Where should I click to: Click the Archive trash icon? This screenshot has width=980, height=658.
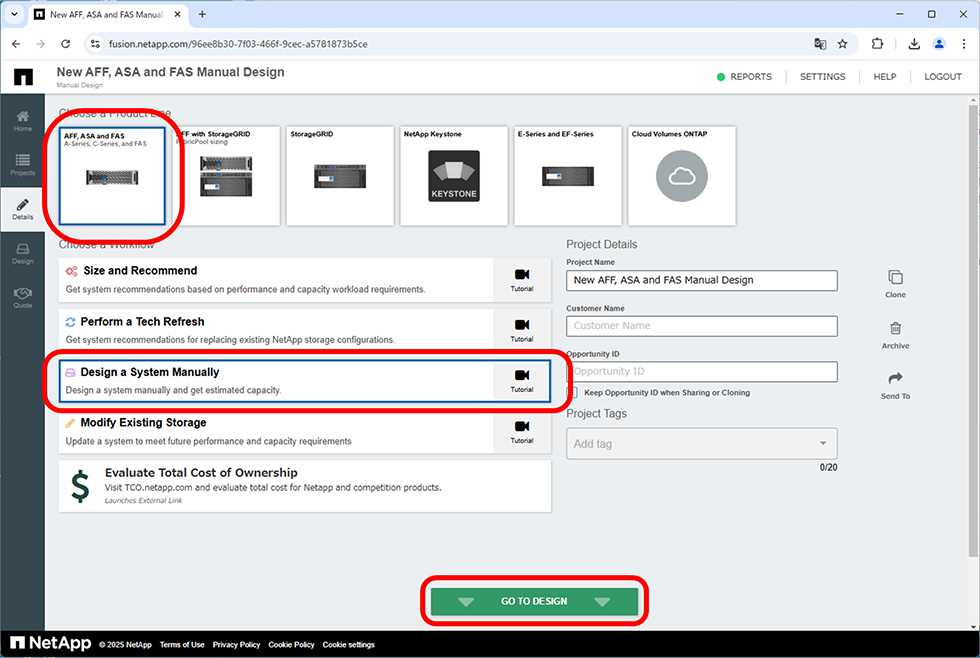click(895, 335)
